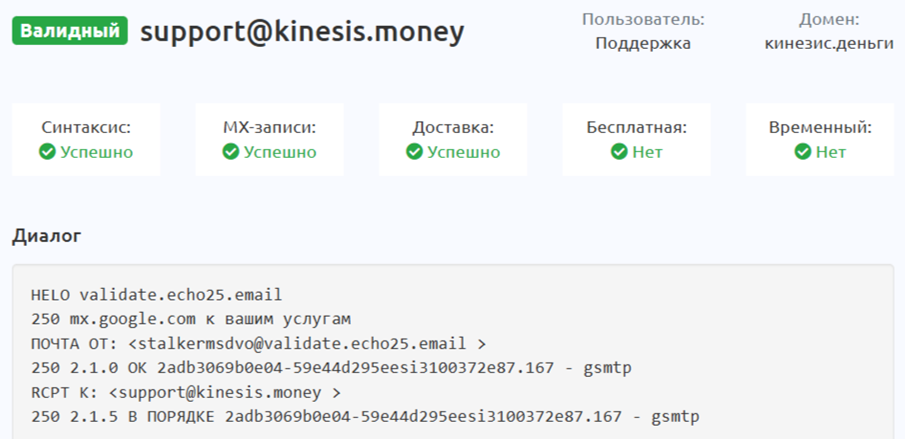This screenshot has width=905, height=439.
Task: Click the check icon under MX-записи
Action: (x=230, y=152)
